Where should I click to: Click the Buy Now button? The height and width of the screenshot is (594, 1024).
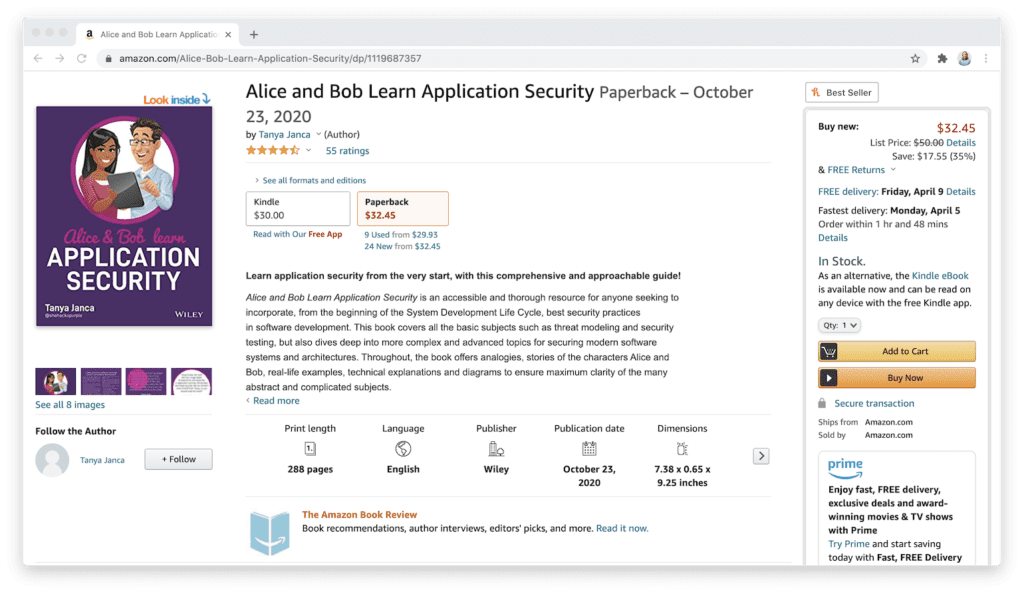coord(897,378)
